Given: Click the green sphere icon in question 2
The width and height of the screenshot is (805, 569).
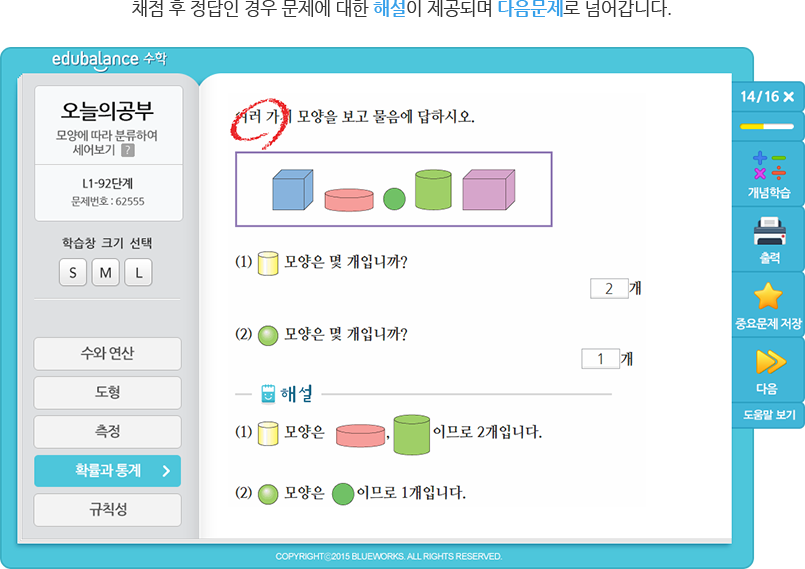Looking at the screenshot, I should [x=267, y=335].
